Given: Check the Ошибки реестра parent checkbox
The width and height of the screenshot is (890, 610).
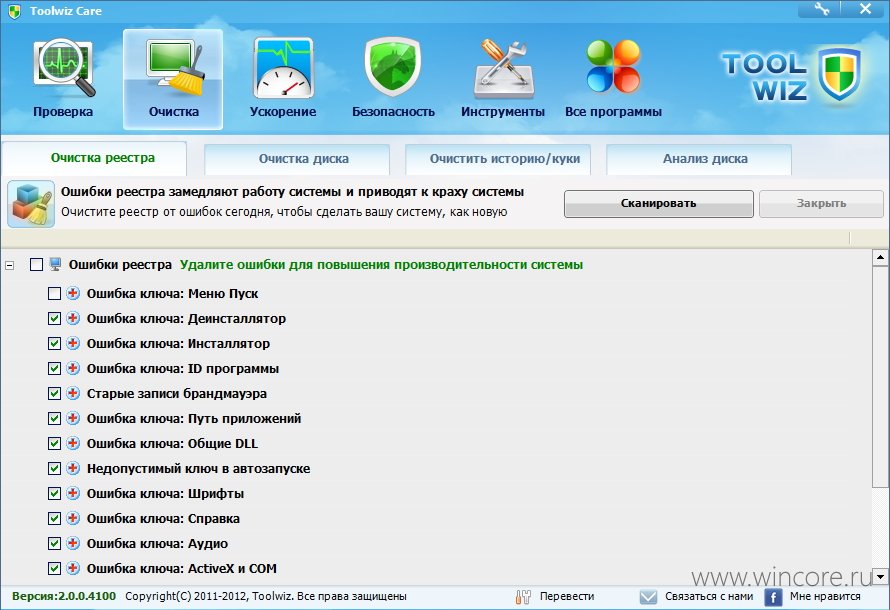Looking at the screenshot, I should pyautogui.click(x=36, y=264).
